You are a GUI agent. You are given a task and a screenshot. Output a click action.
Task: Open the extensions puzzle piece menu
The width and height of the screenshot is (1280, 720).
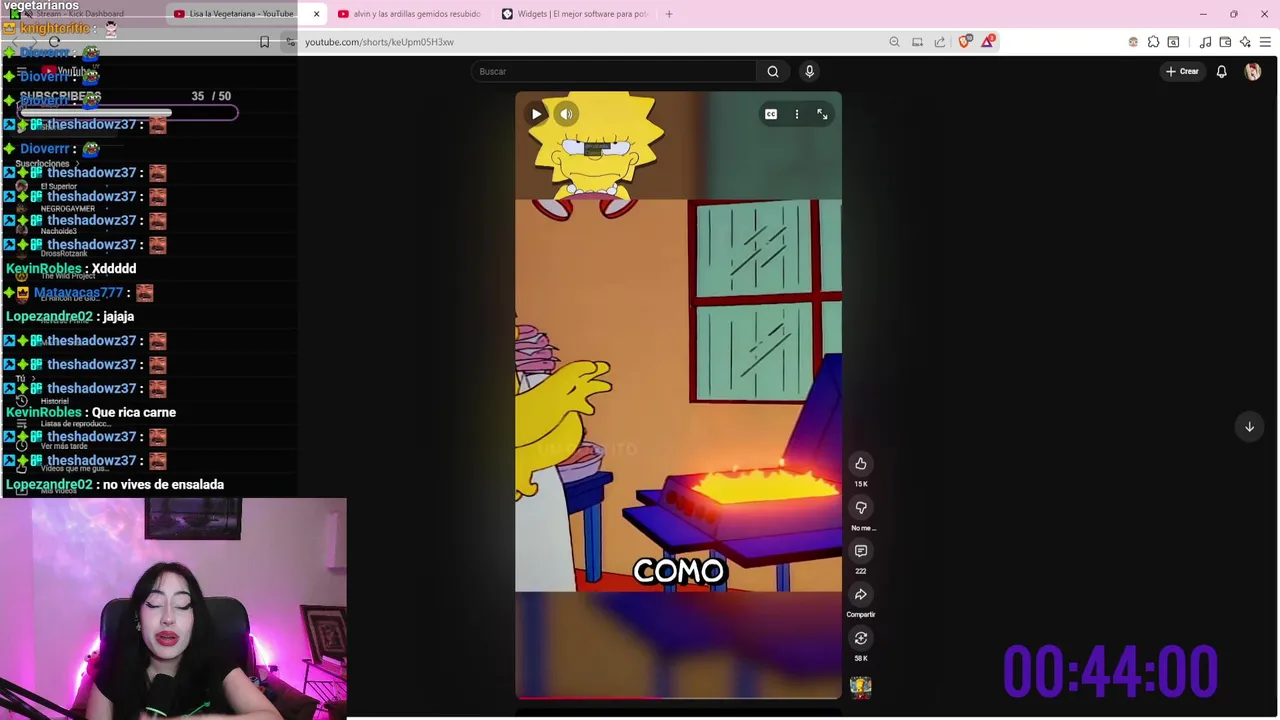click(x=1153, y=42)
